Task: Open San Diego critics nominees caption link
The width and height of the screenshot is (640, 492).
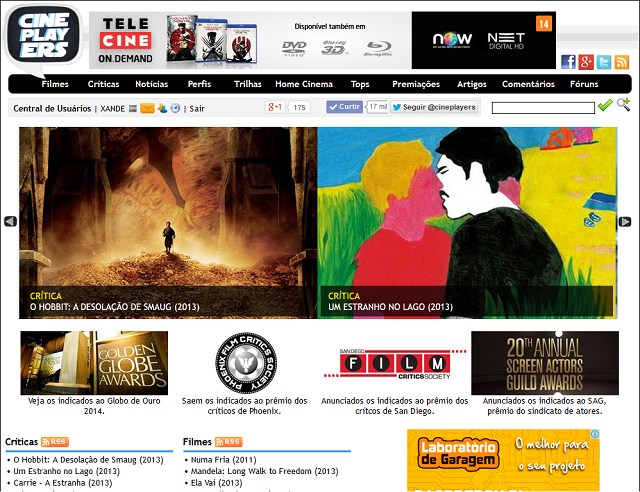Action: [395, 406]
